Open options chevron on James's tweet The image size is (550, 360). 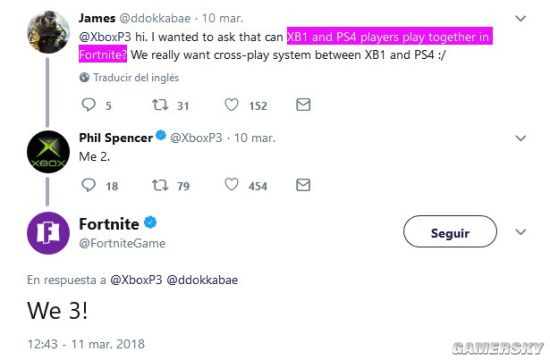point(521,18)
